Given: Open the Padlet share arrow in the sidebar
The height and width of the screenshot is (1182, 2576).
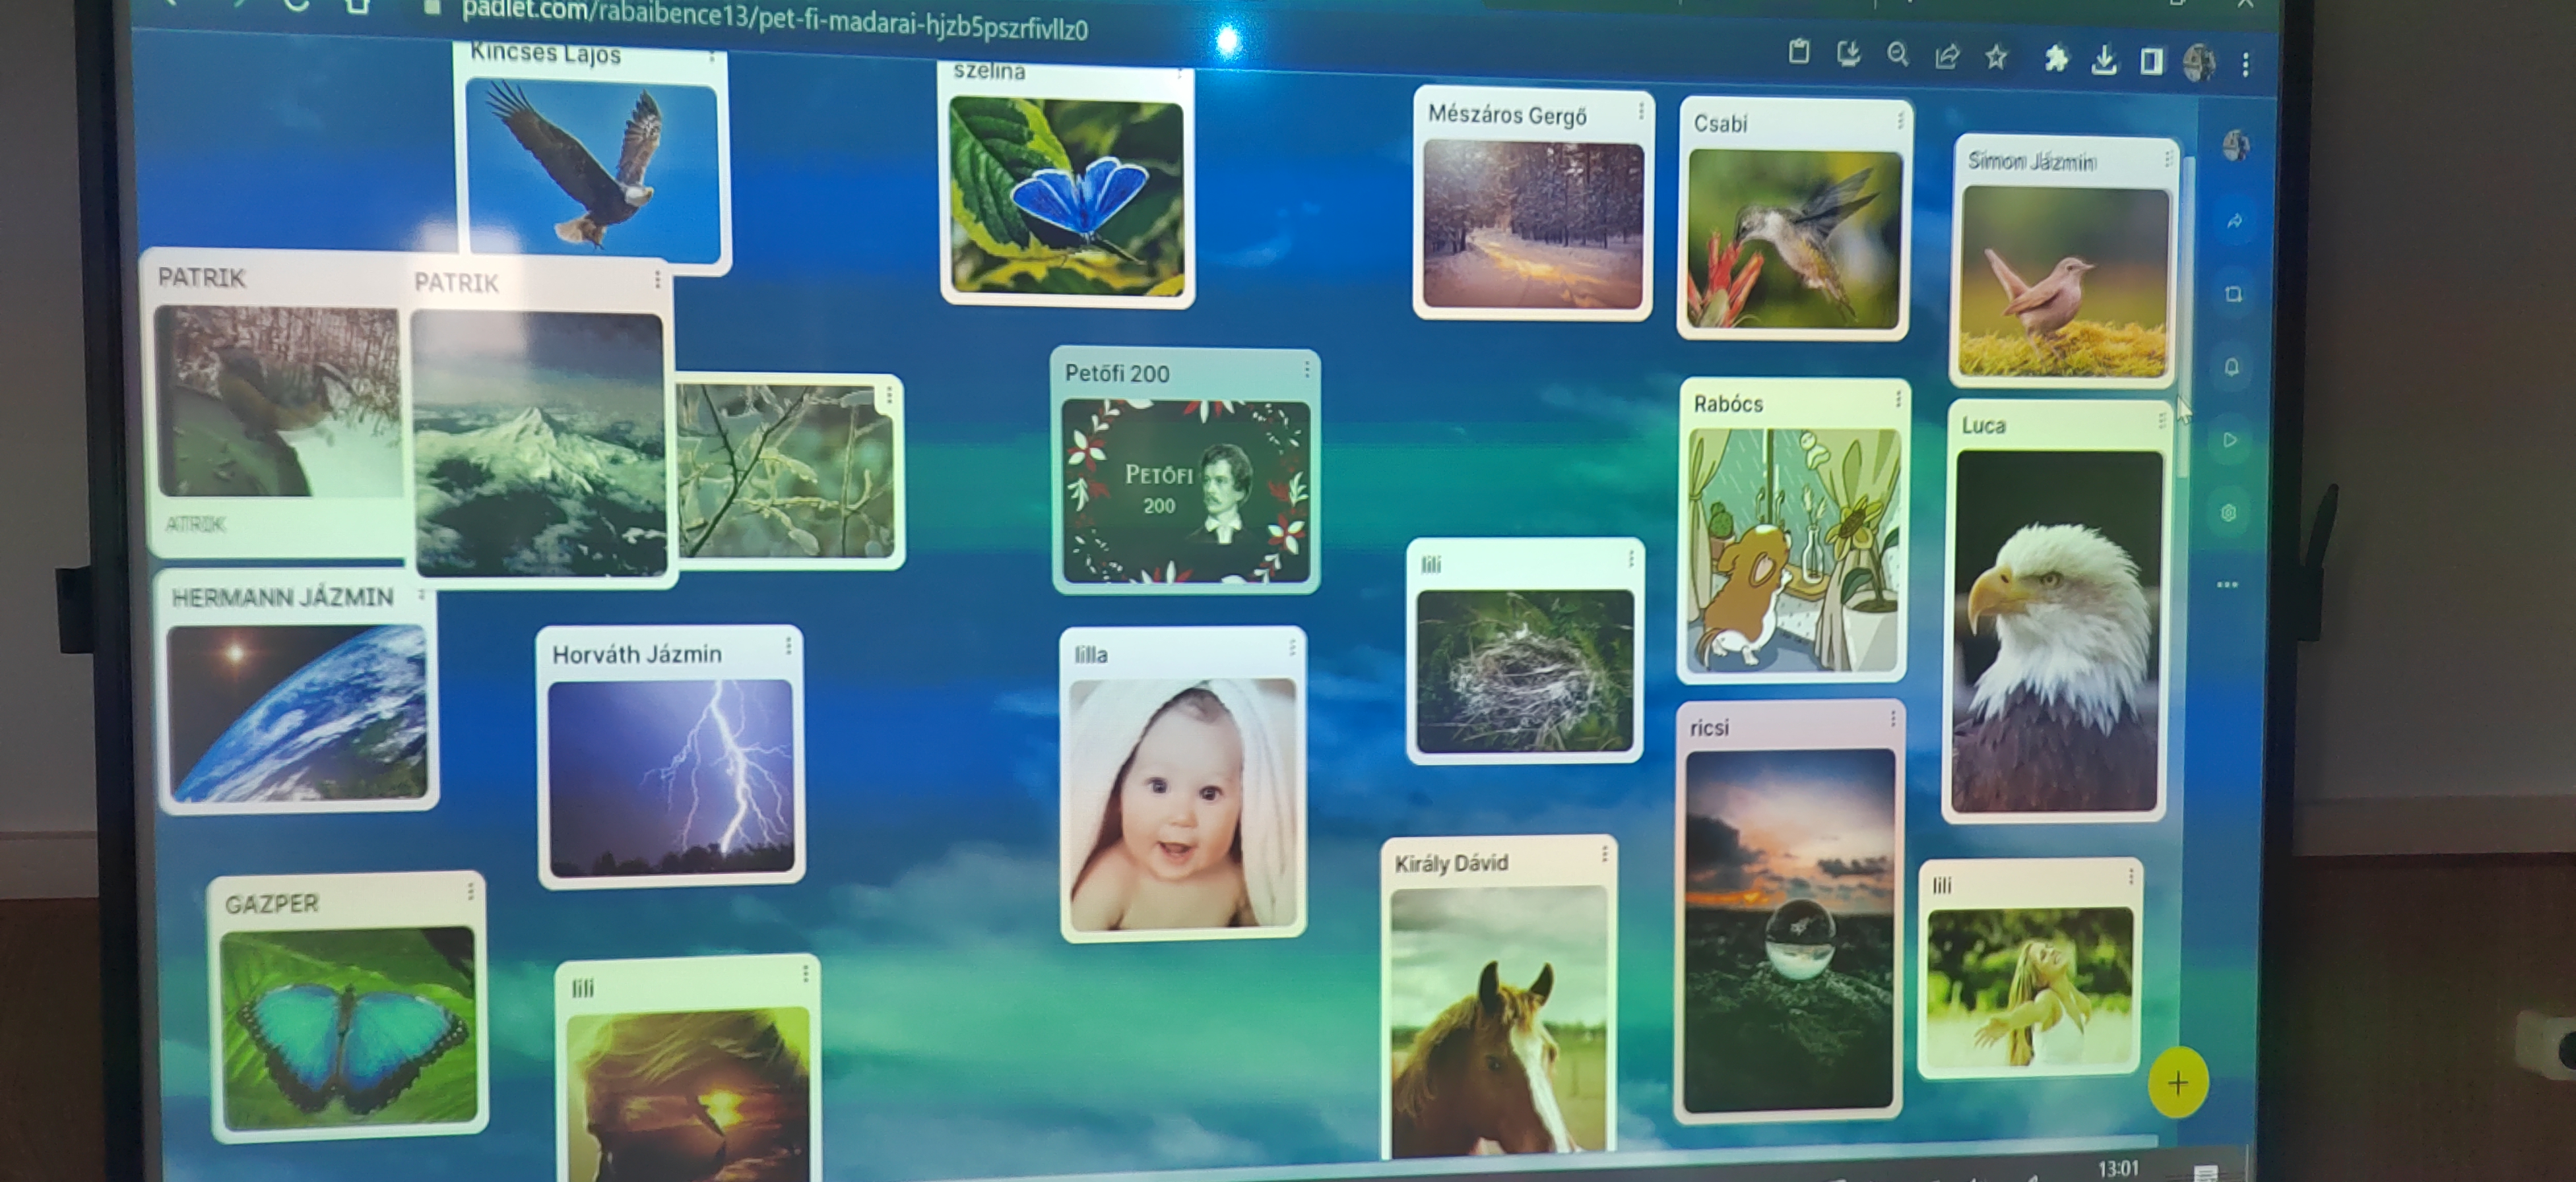Looking at the screenshot, I should pyautogui.click(x=2234, y=221).
